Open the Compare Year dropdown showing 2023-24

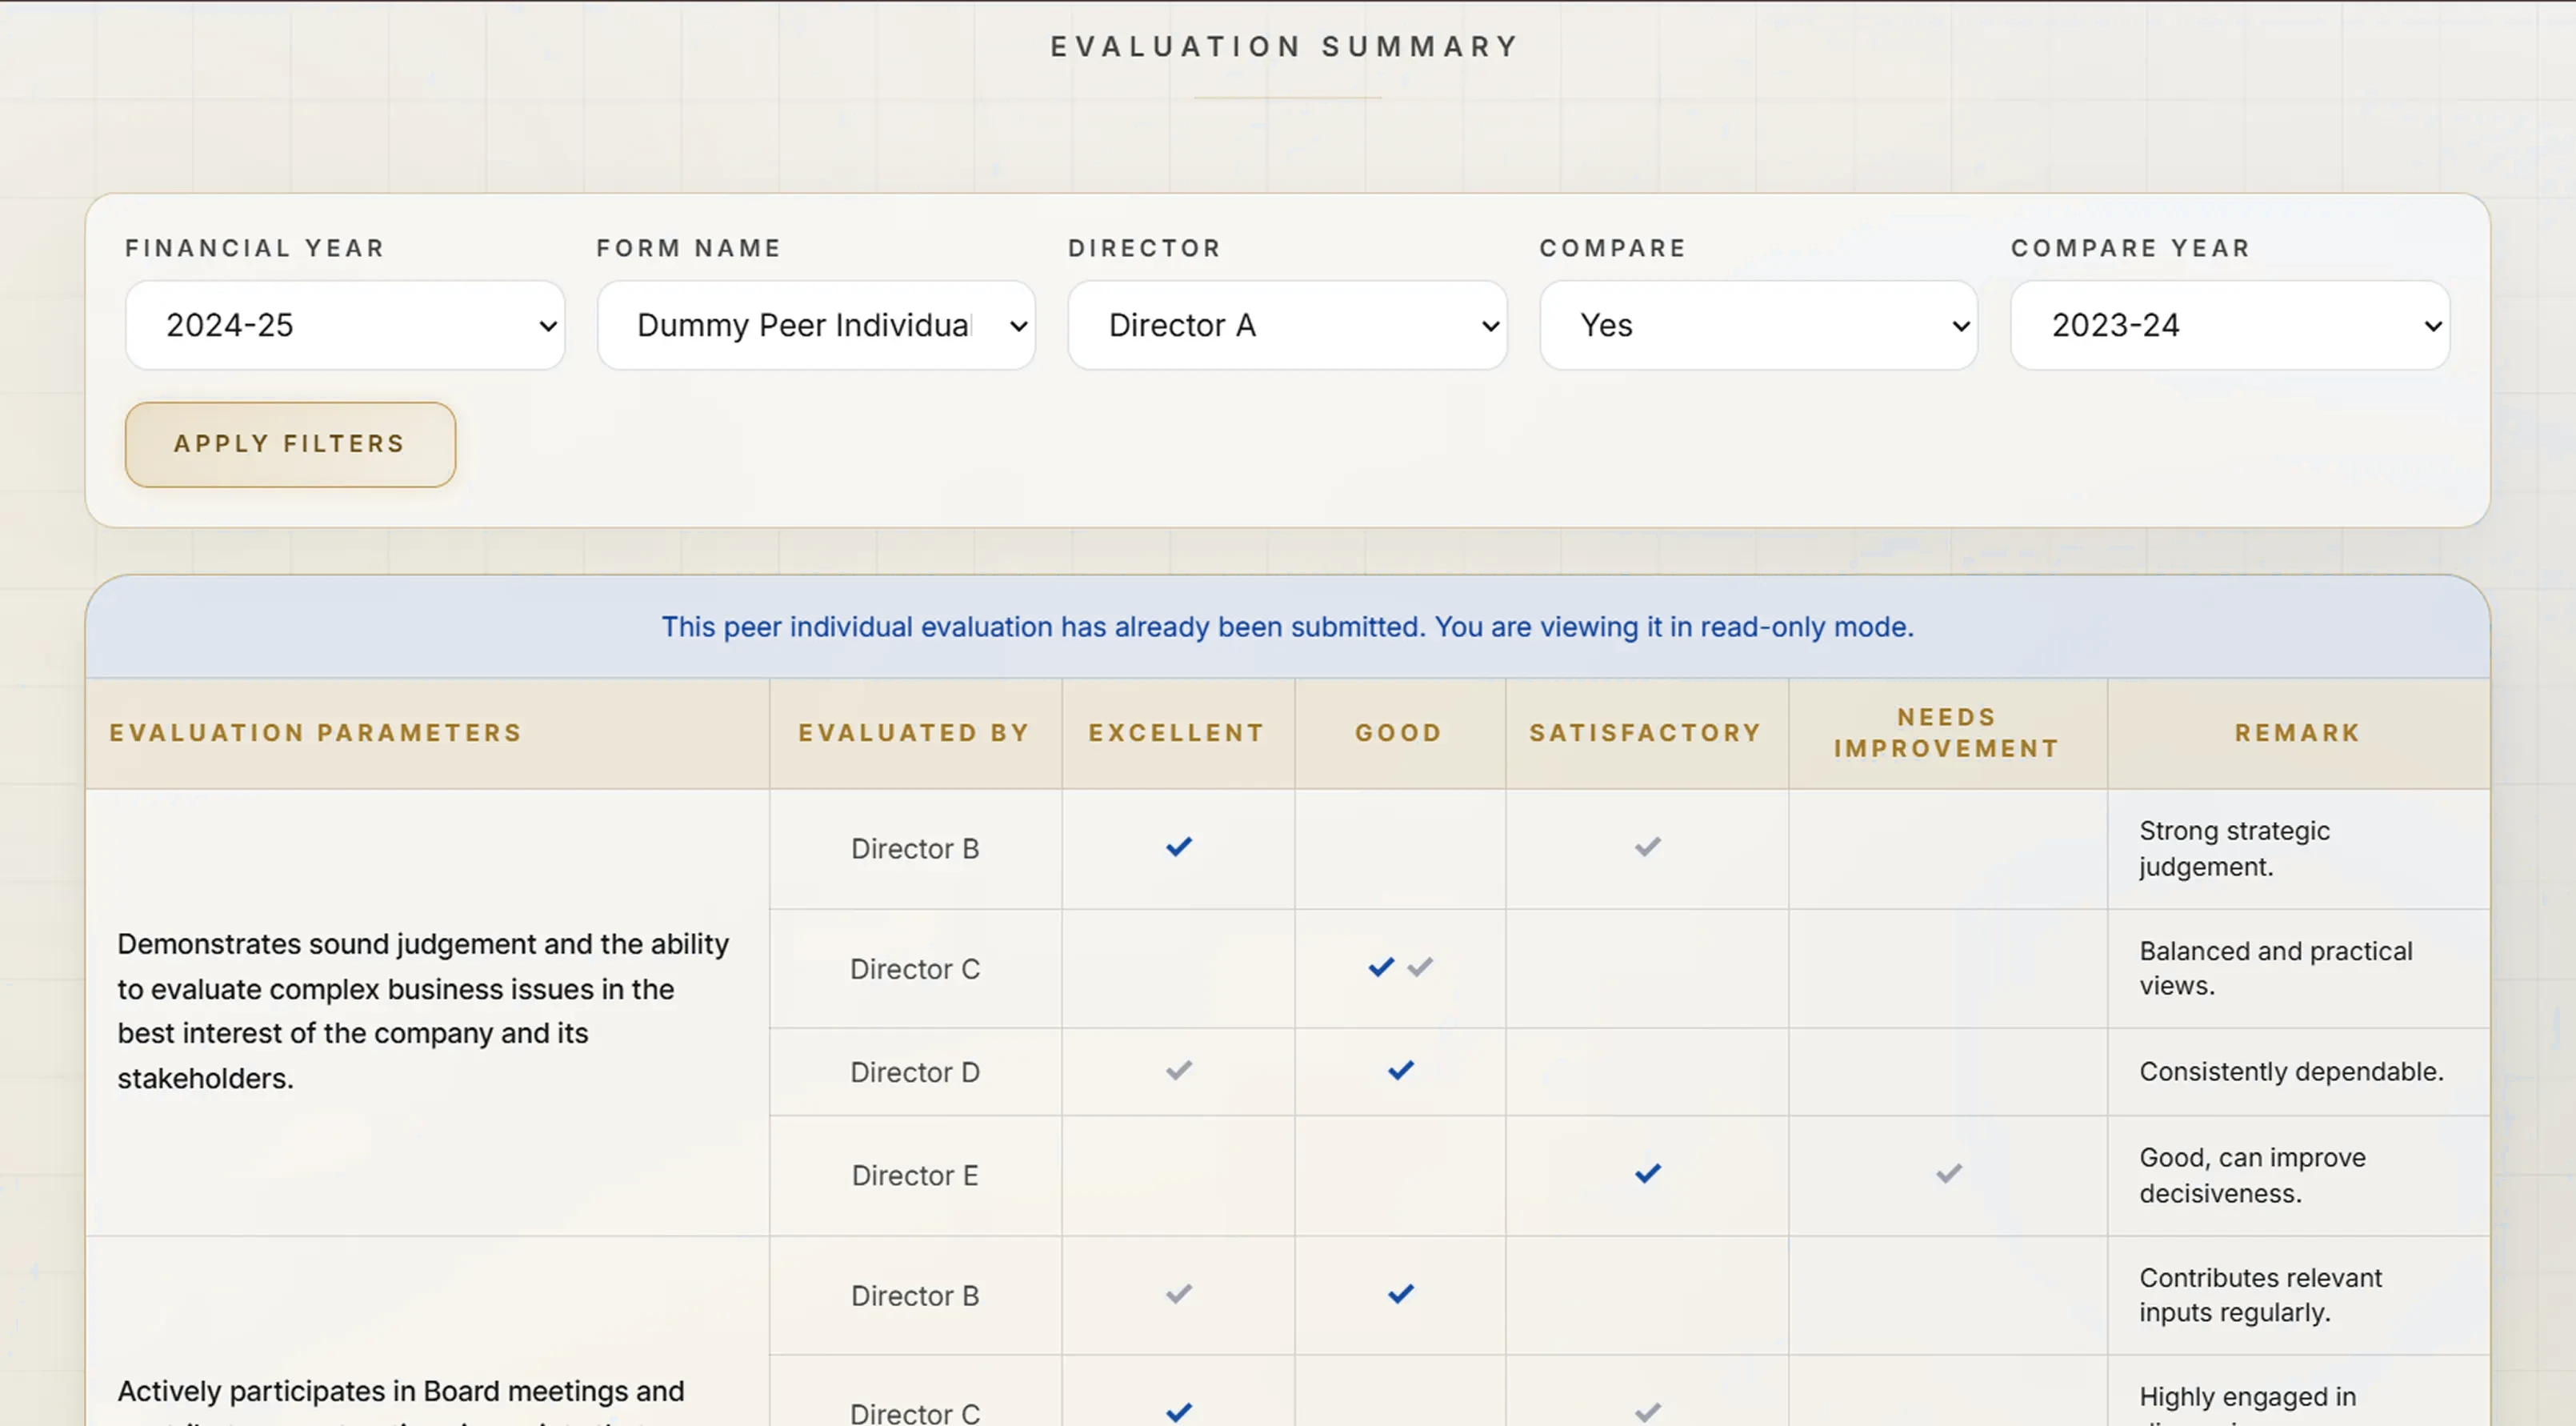coord(2230,325)
